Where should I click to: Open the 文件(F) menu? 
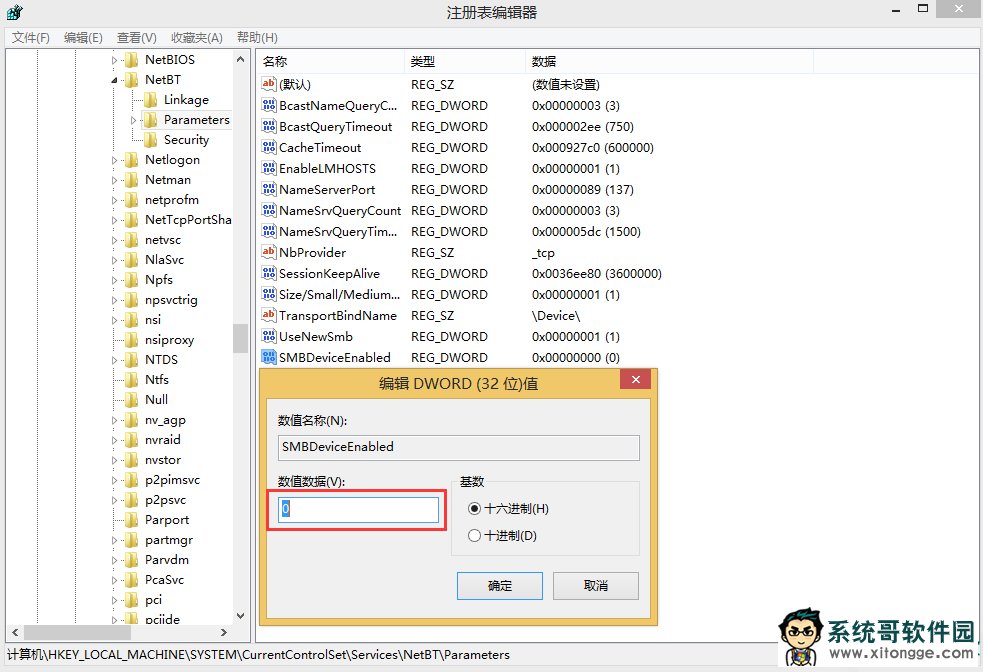click(31, 37)
